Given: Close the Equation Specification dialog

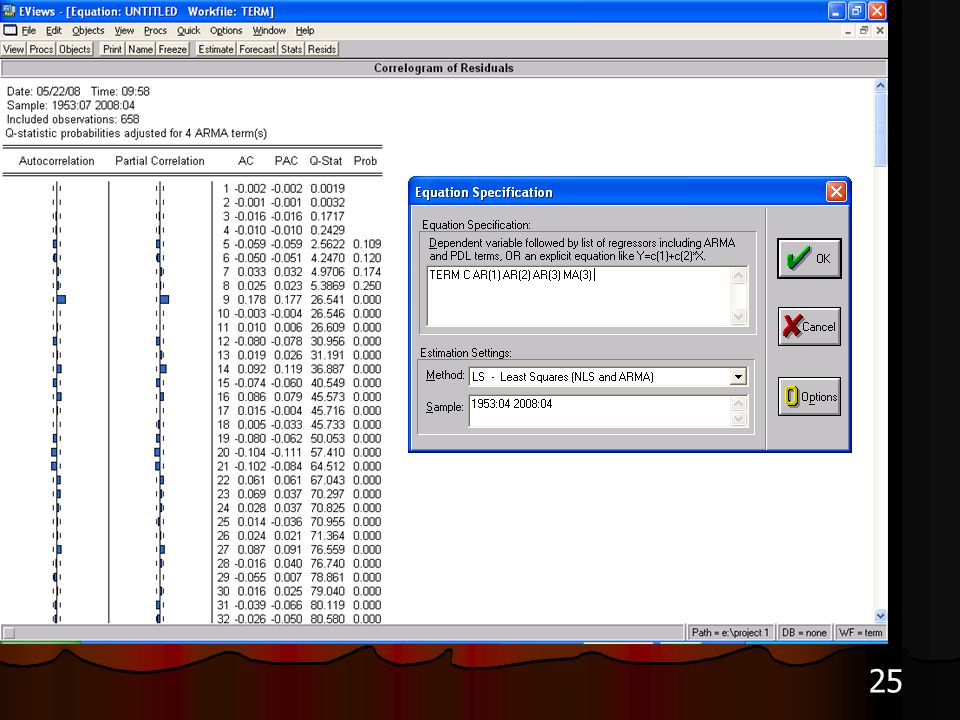Looking at the screenshot, I should tap(836, 192).
